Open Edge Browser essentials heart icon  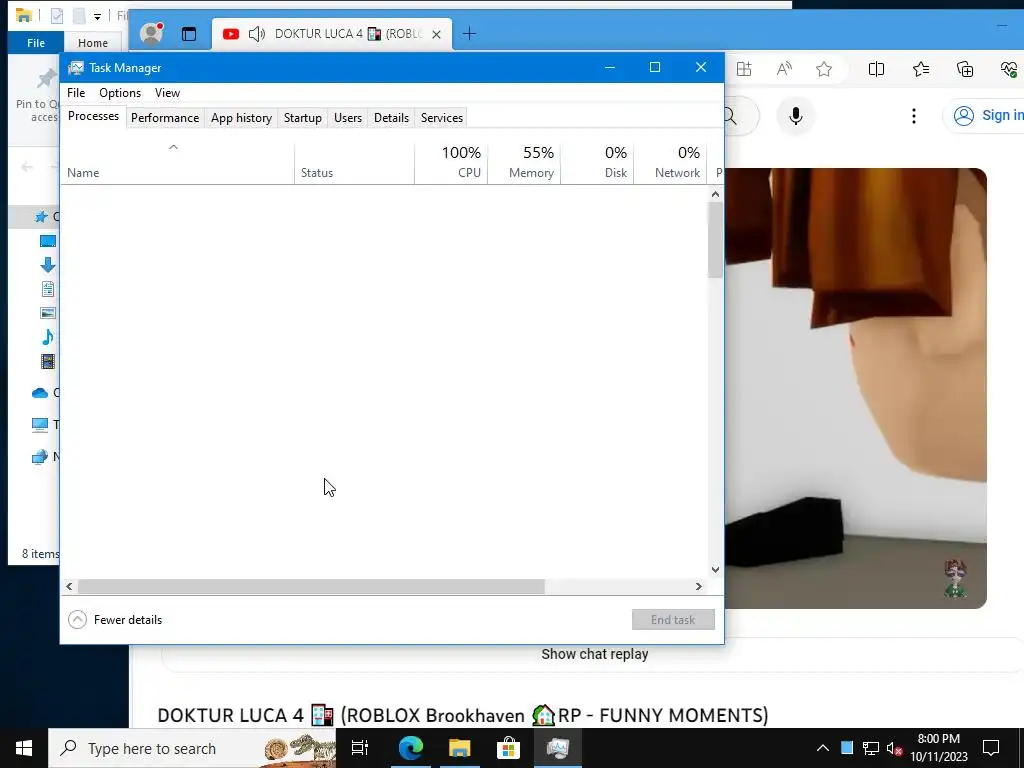[x=1008, y=69]
